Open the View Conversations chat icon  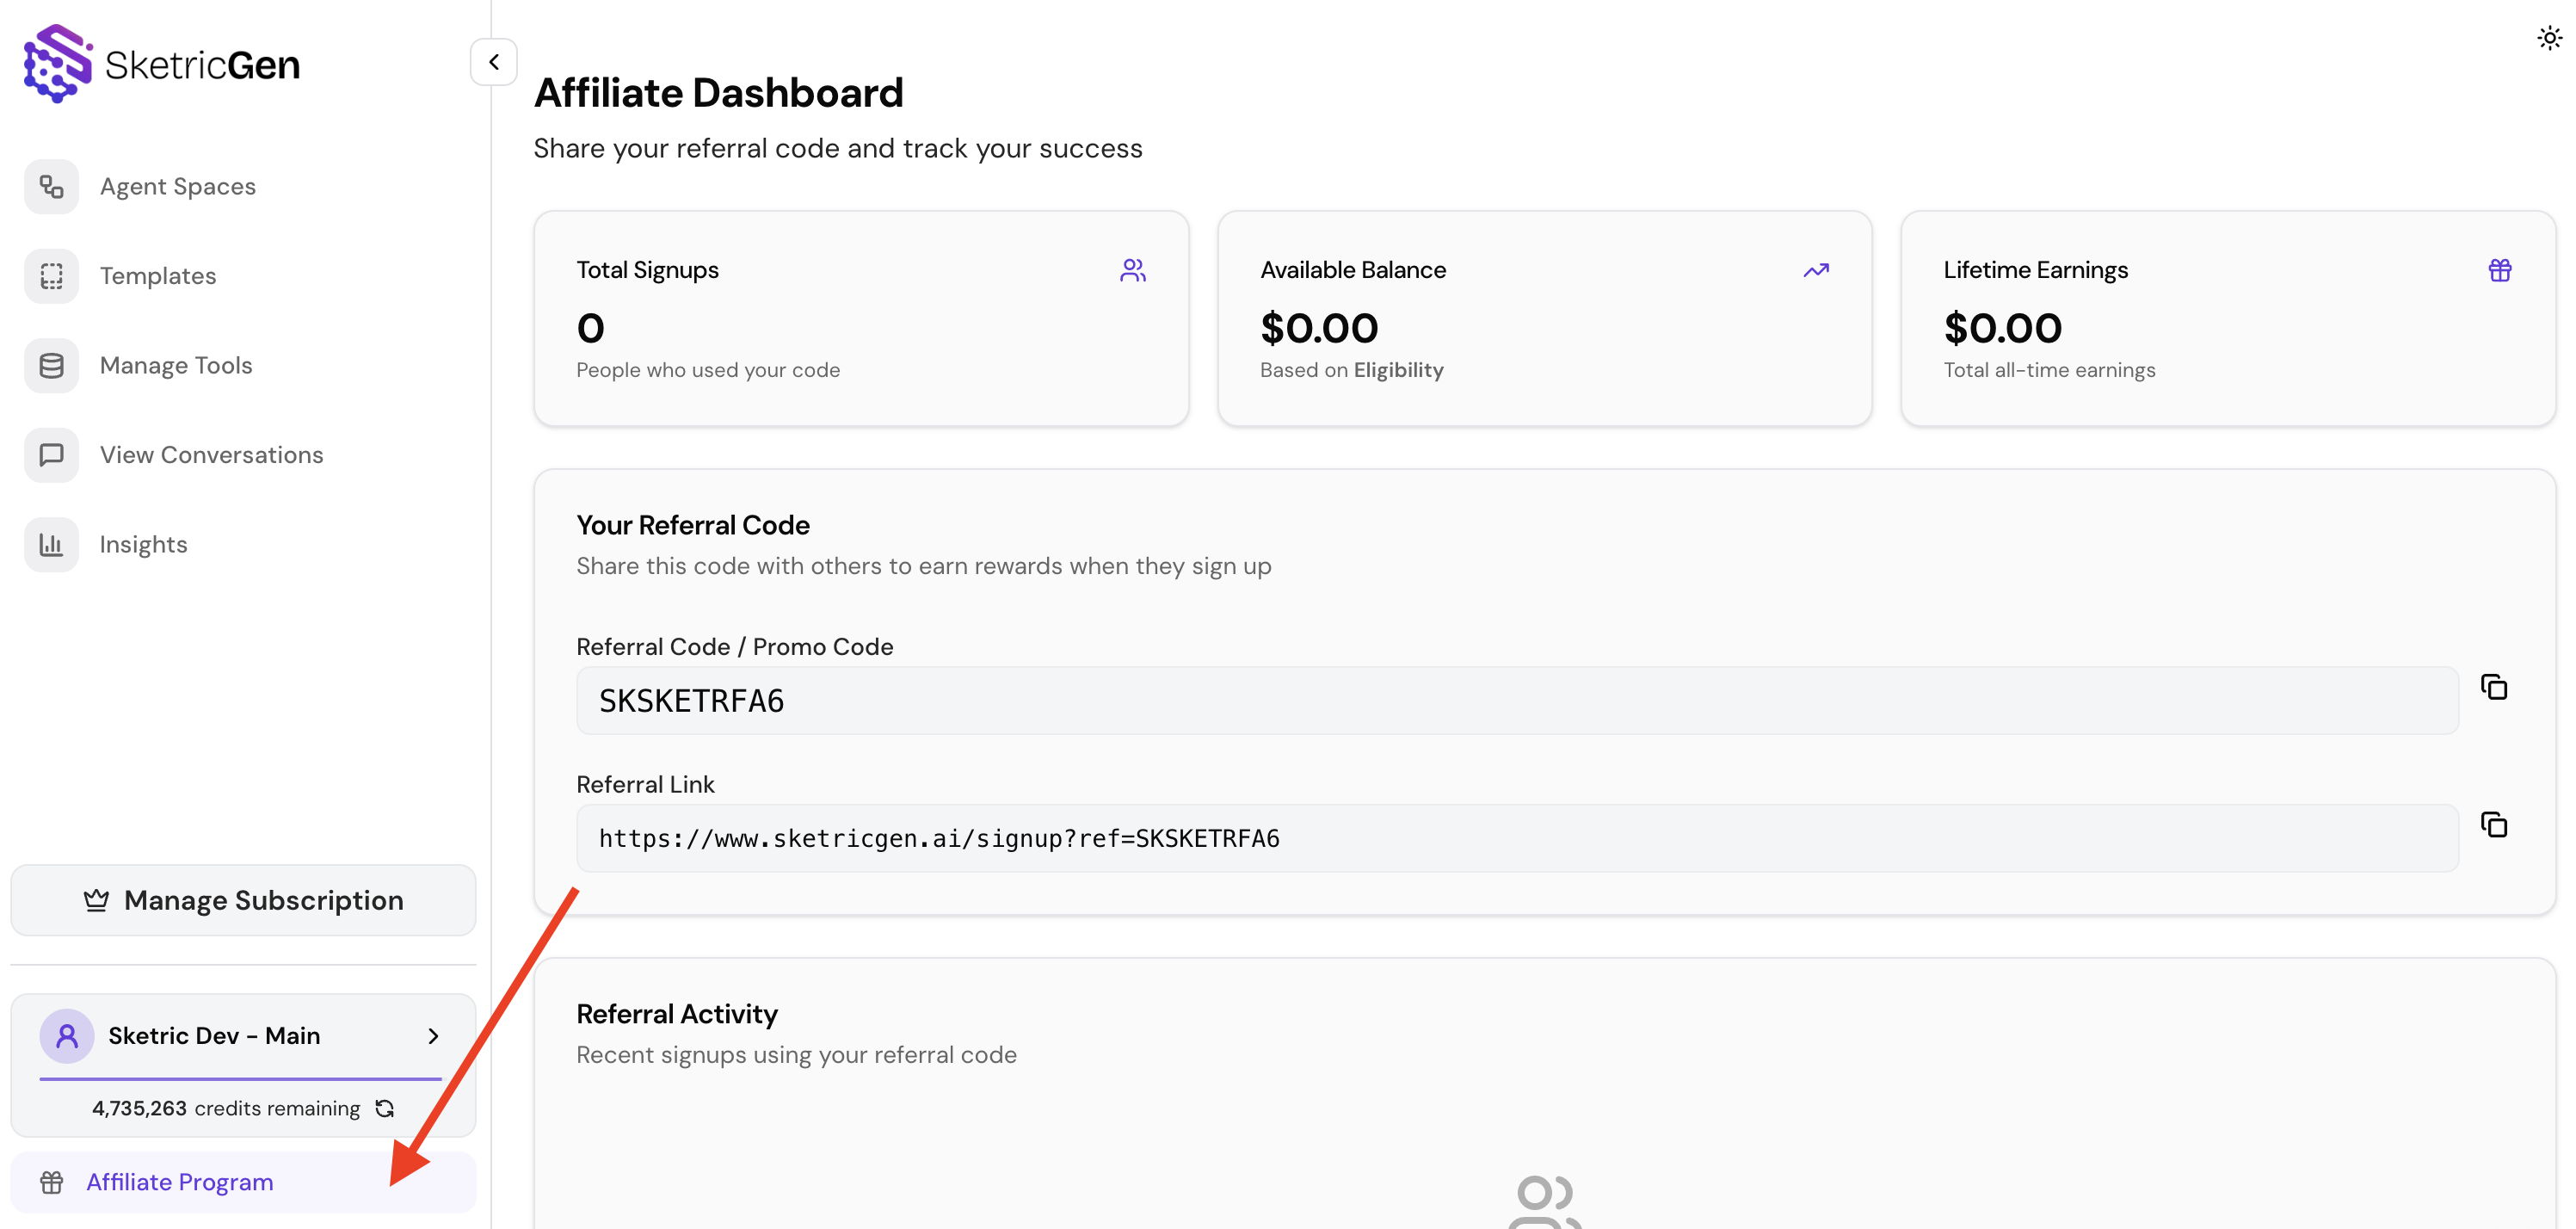pos(51,454)
